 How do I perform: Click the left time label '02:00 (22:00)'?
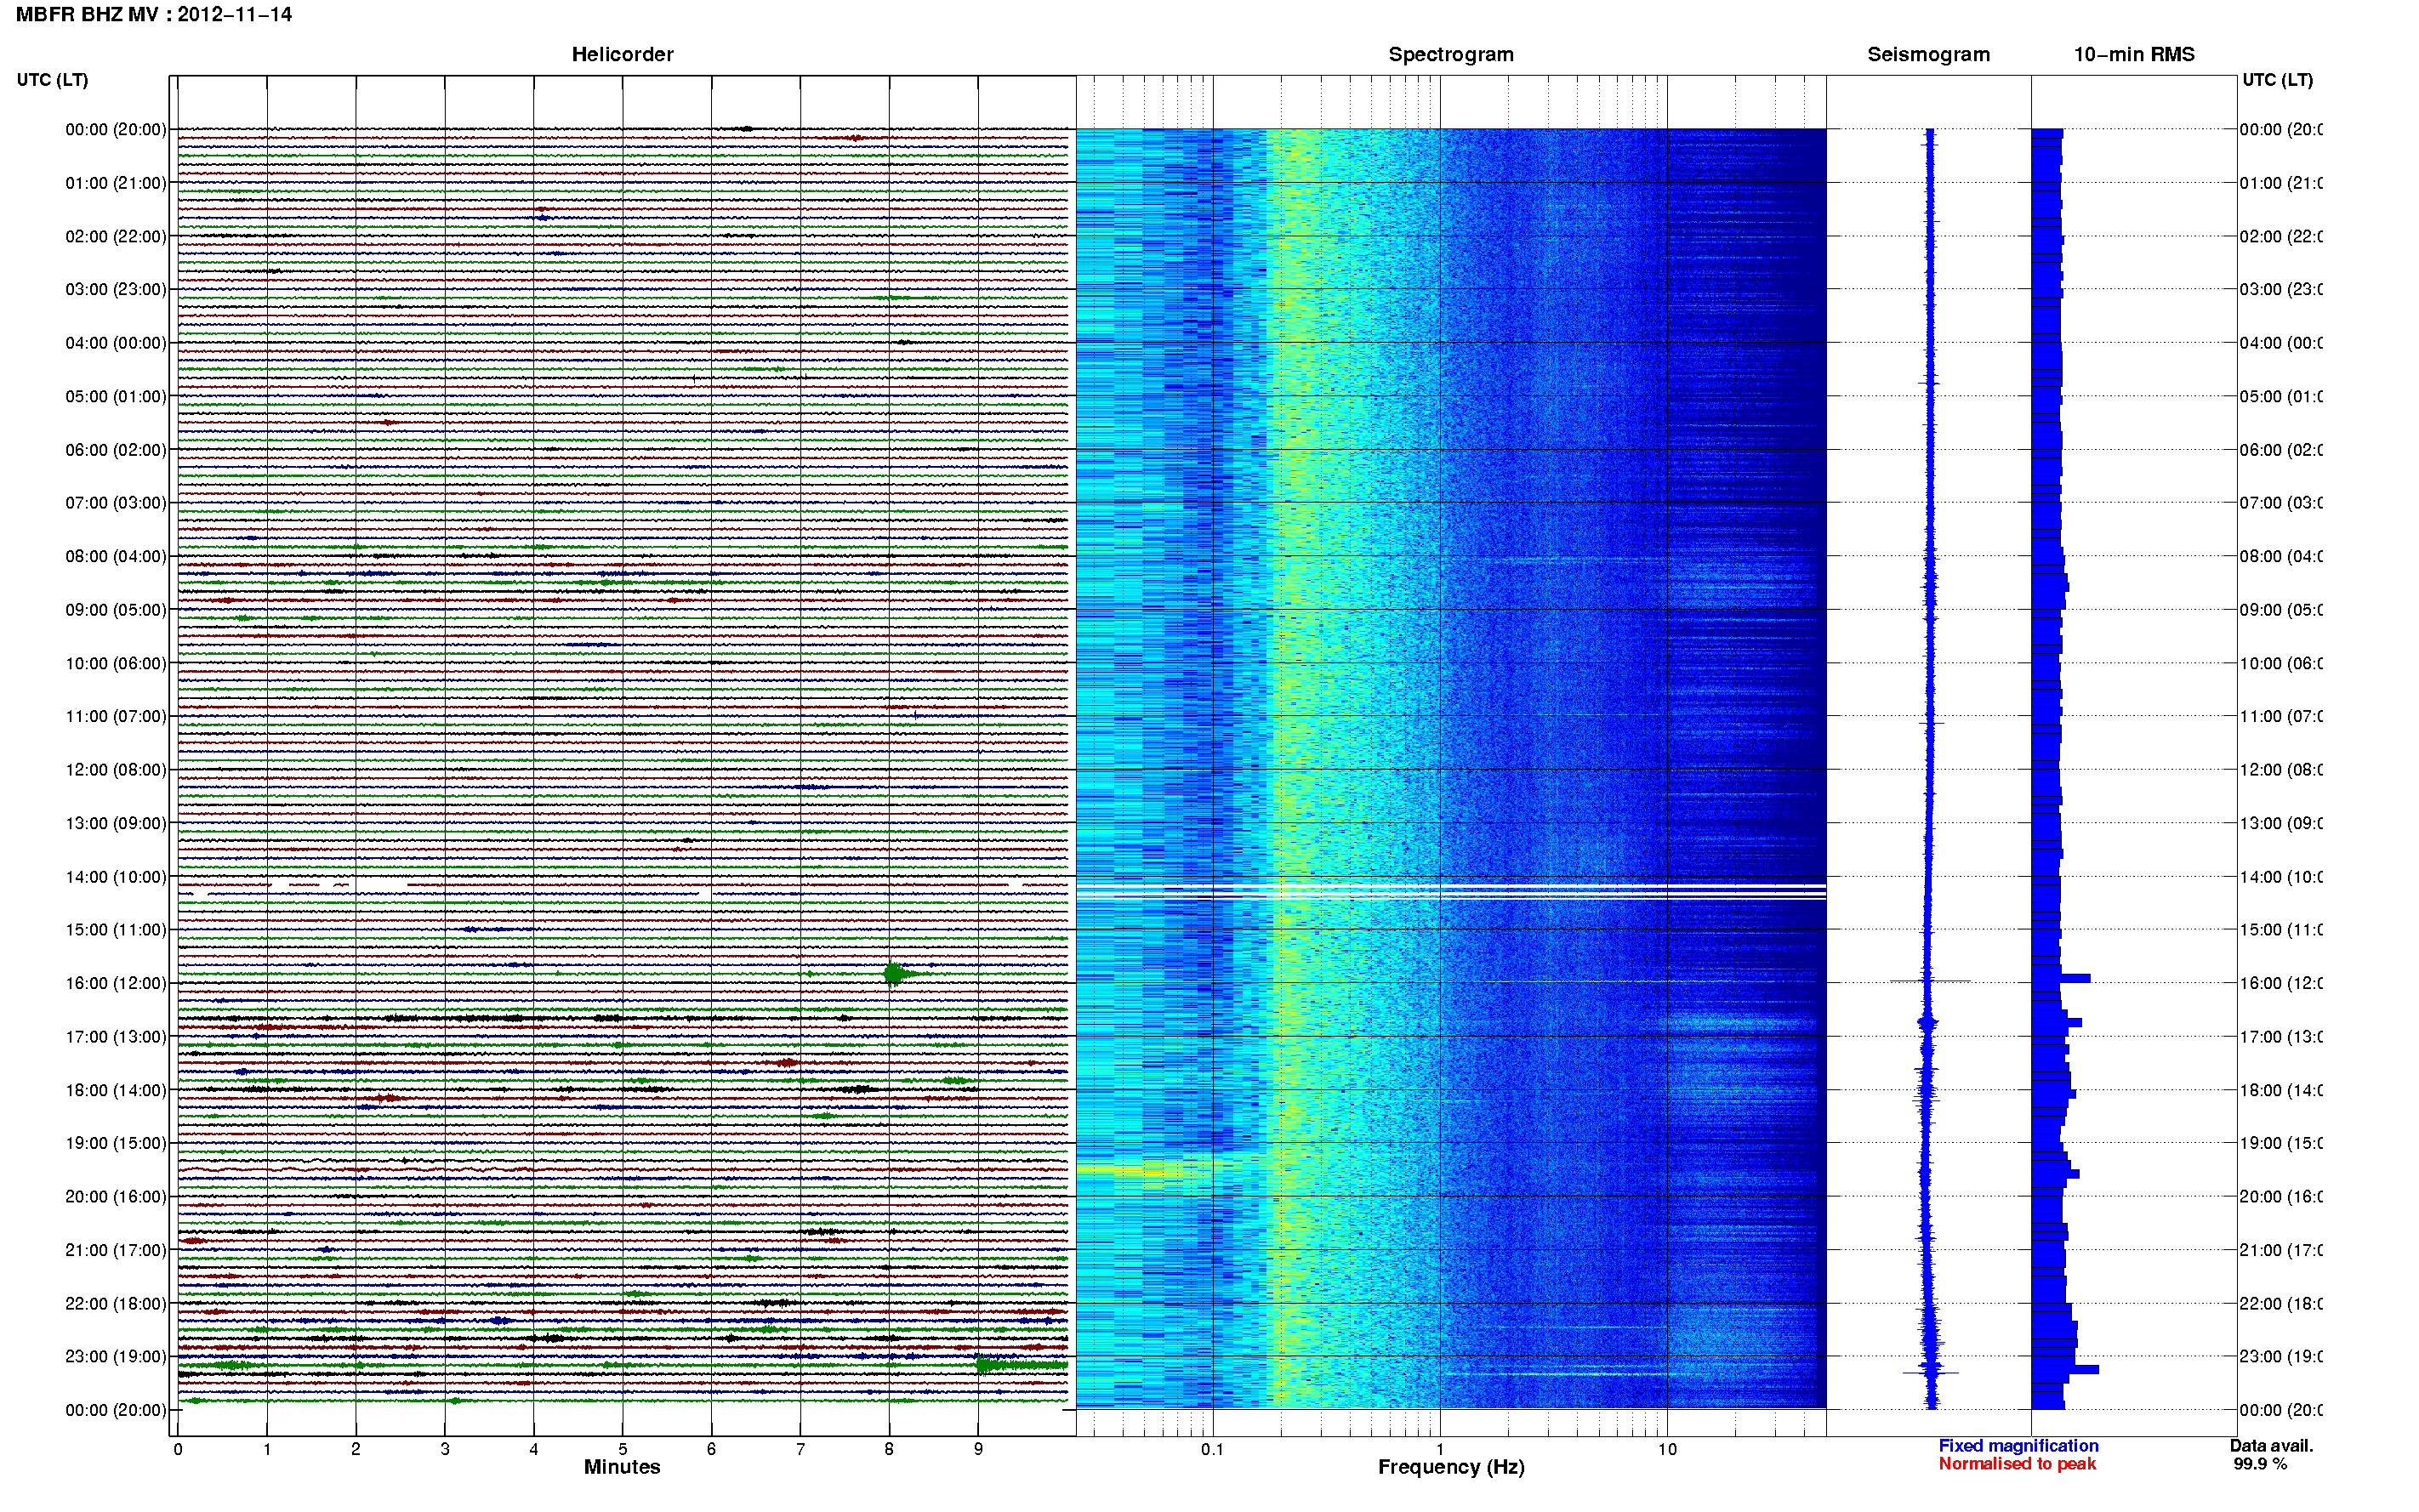[x=116, y=236]
